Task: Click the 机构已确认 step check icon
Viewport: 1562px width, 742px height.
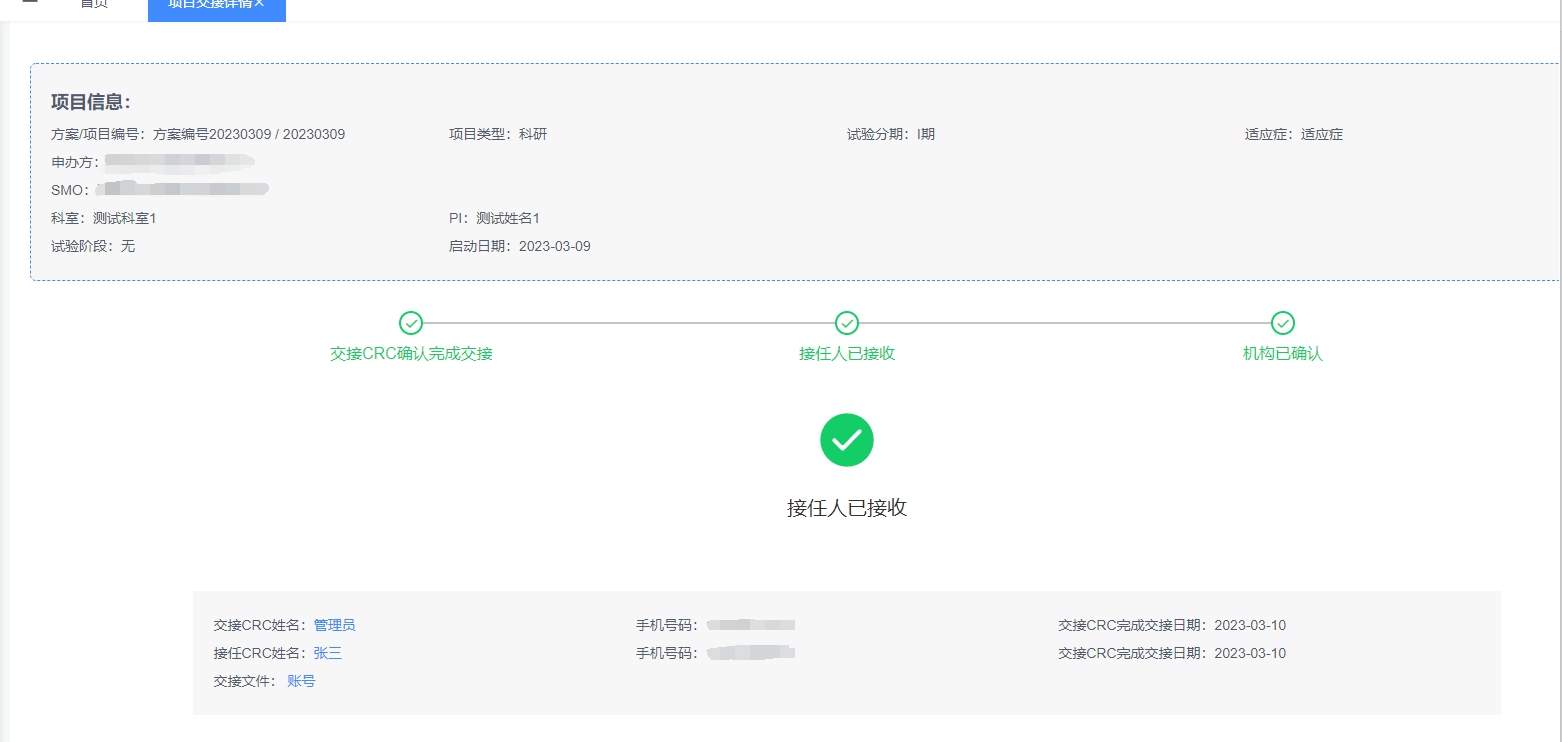Action: [1283, 323]
